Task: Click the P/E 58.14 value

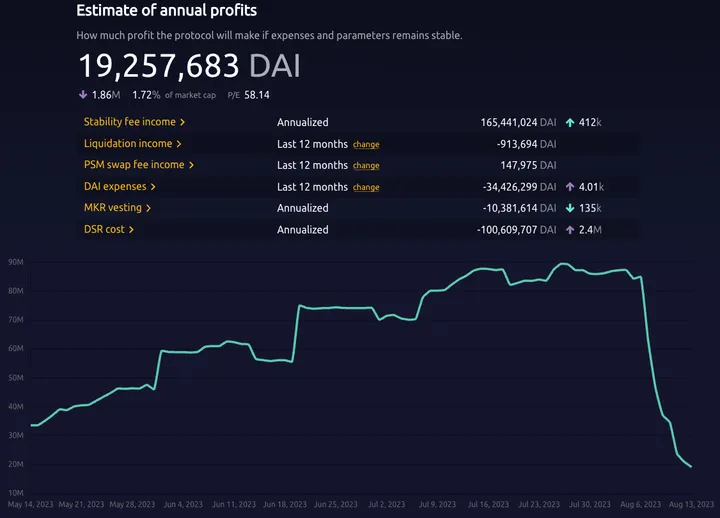Action: [256, 95]
